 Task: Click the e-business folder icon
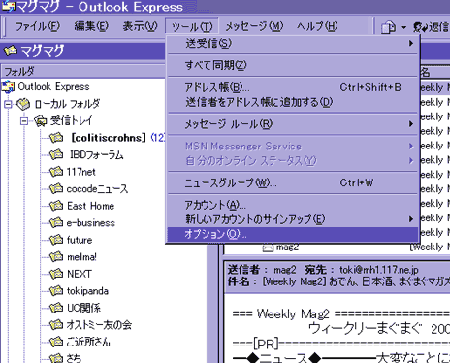coord(56,223)
